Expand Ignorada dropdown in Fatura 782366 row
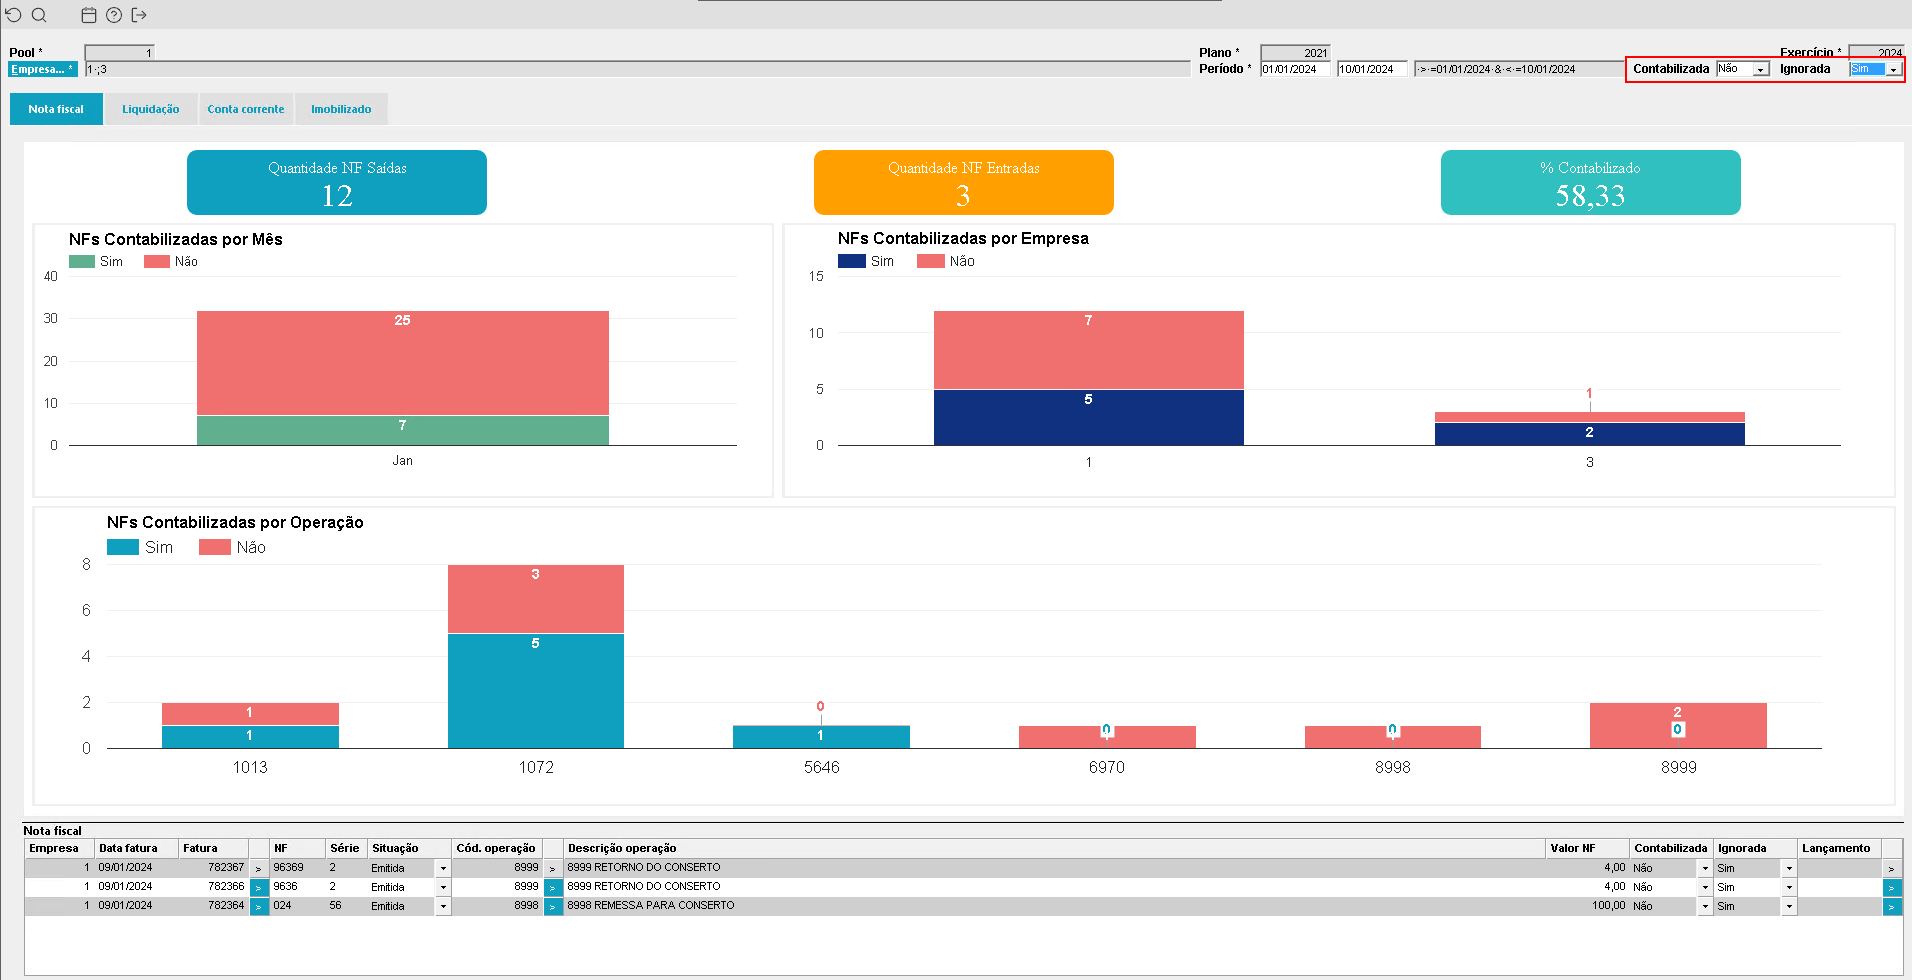 pyautogui.click(x=1789, y=887)
